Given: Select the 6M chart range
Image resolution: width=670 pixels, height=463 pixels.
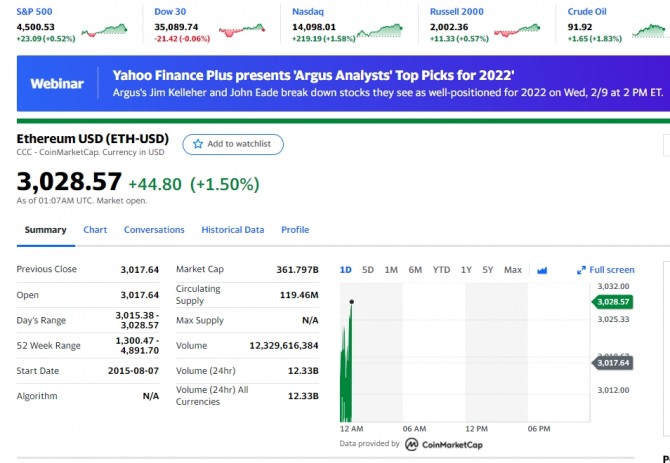Looking at the screenshot, I should pyautogui.click(x=415, y=270).
